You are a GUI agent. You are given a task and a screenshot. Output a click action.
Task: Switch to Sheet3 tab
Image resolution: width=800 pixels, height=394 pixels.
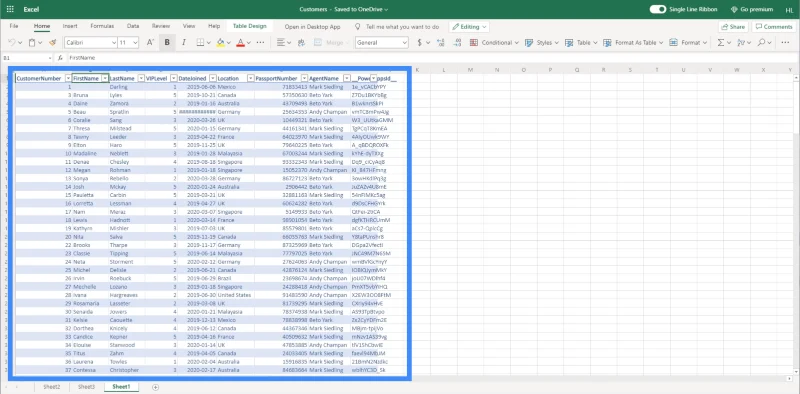[86, 387]
